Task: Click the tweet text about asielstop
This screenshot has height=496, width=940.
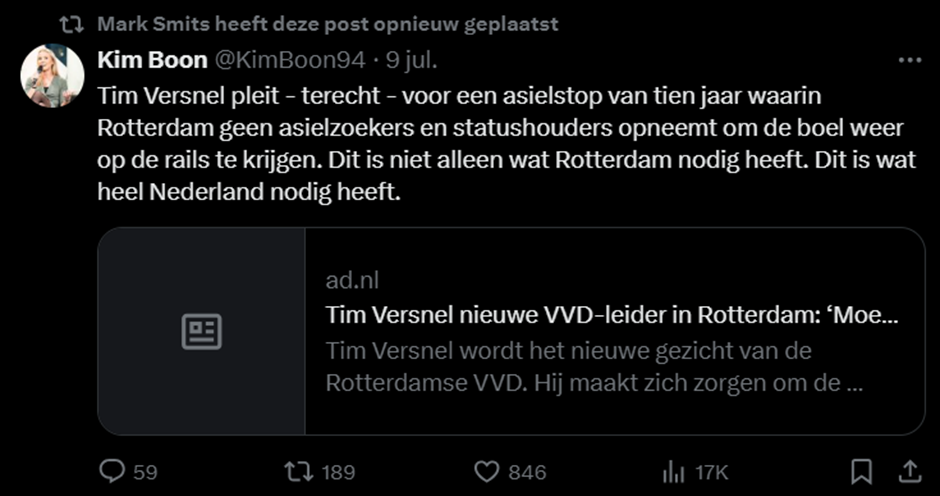Action: [x=499, y=143]
